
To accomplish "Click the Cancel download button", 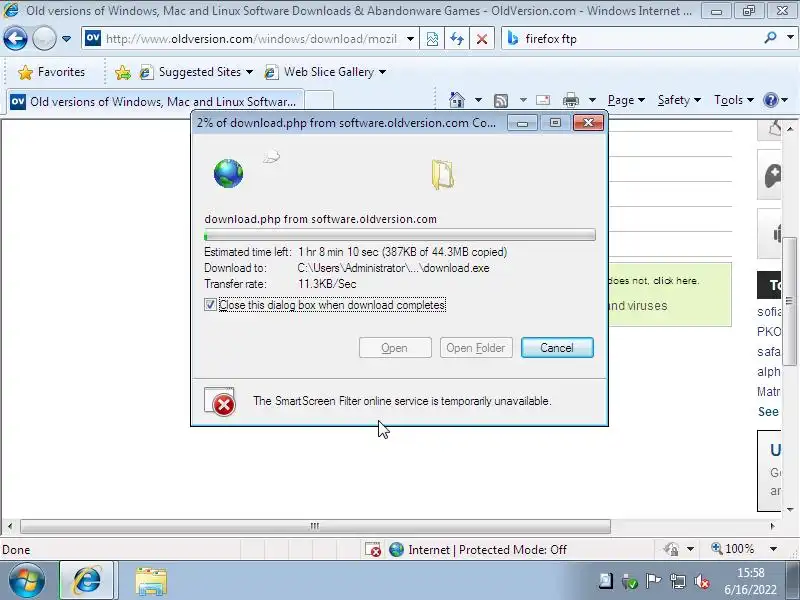I will tap(557, 347).
